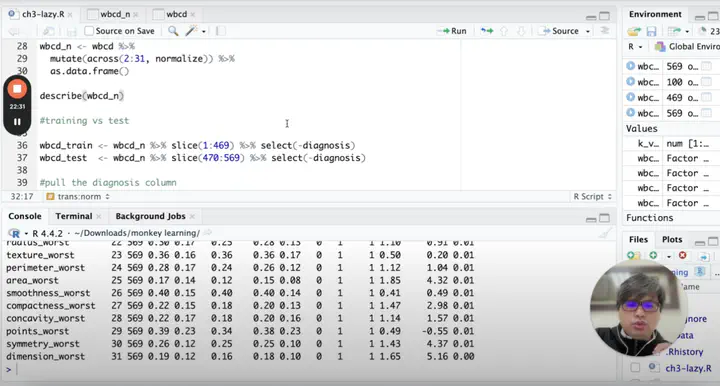View table for the 100 obs data frame
Viewport: 720px width, 386px height.
(707, 82)
